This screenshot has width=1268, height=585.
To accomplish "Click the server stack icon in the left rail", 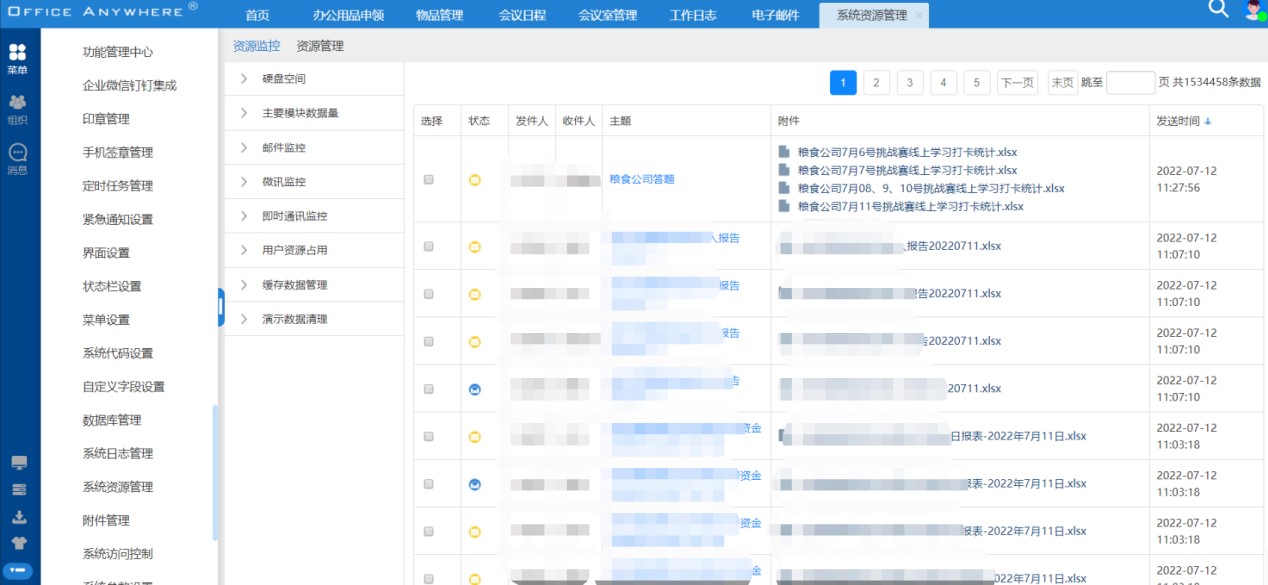I will tap(18, 490).
